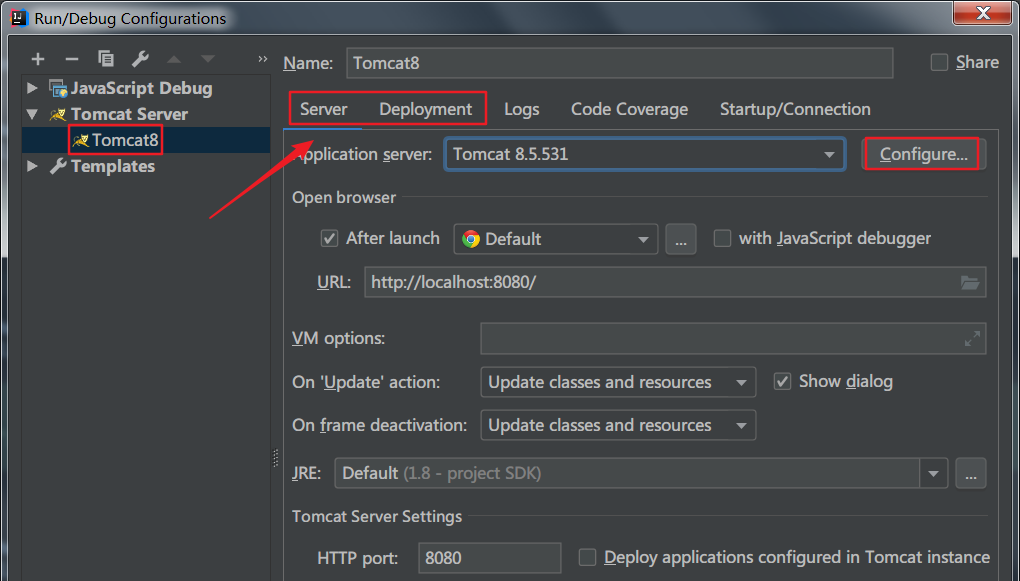Click the HTTP port field
The image size is (1020, 581).
489,558
